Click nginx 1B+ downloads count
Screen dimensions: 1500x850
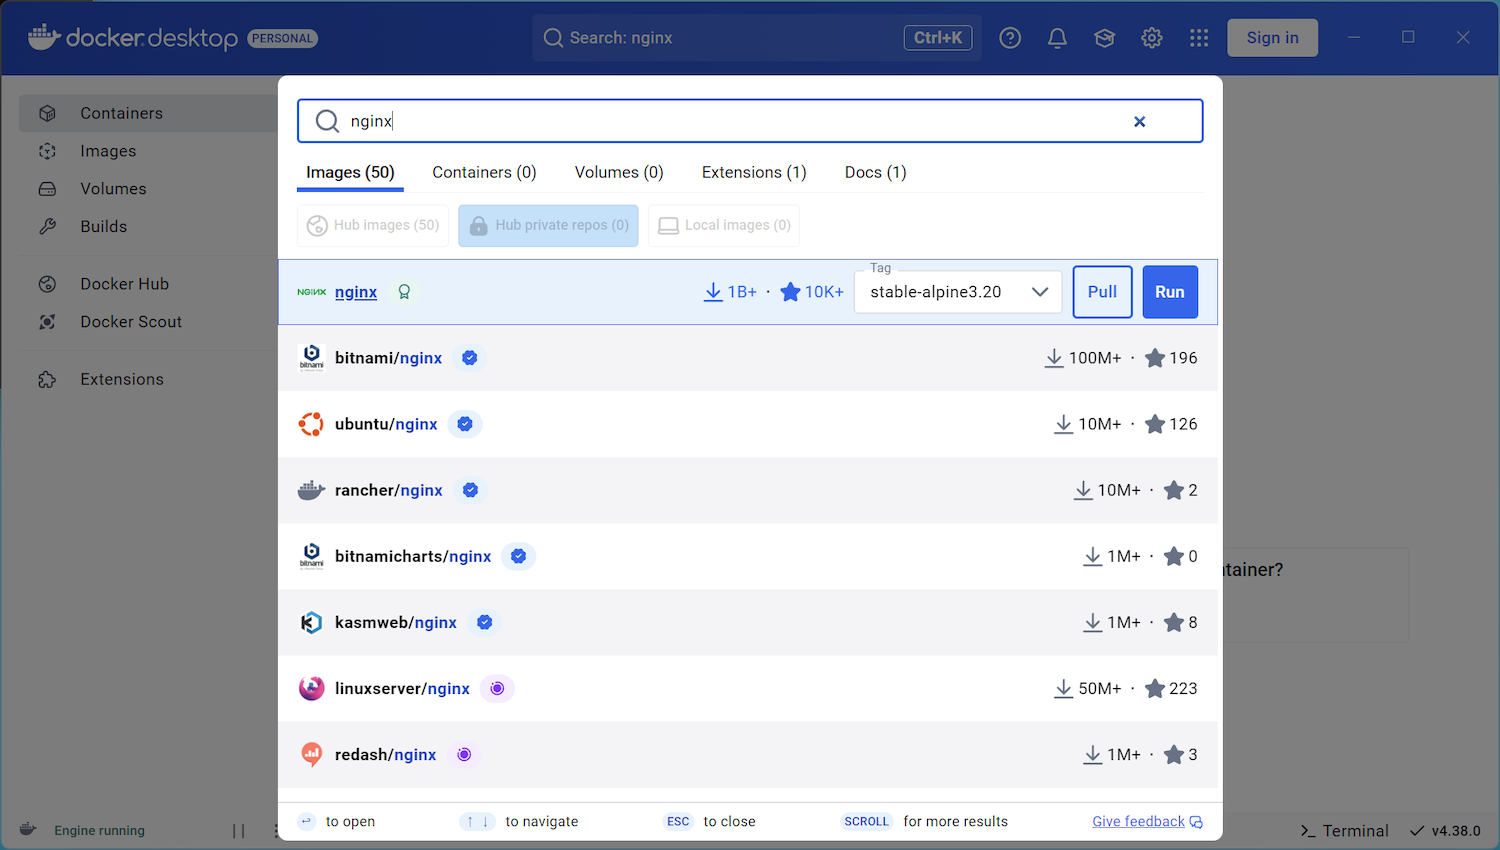pyautogui.click(x=730, y=292)
